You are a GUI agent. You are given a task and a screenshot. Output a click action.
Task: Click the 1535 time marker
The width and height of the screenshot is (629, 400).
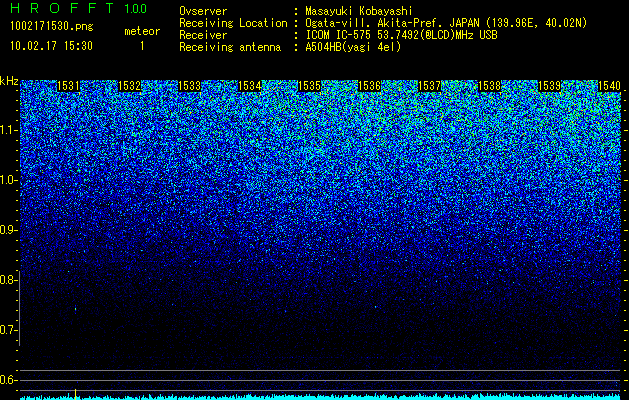310,86
